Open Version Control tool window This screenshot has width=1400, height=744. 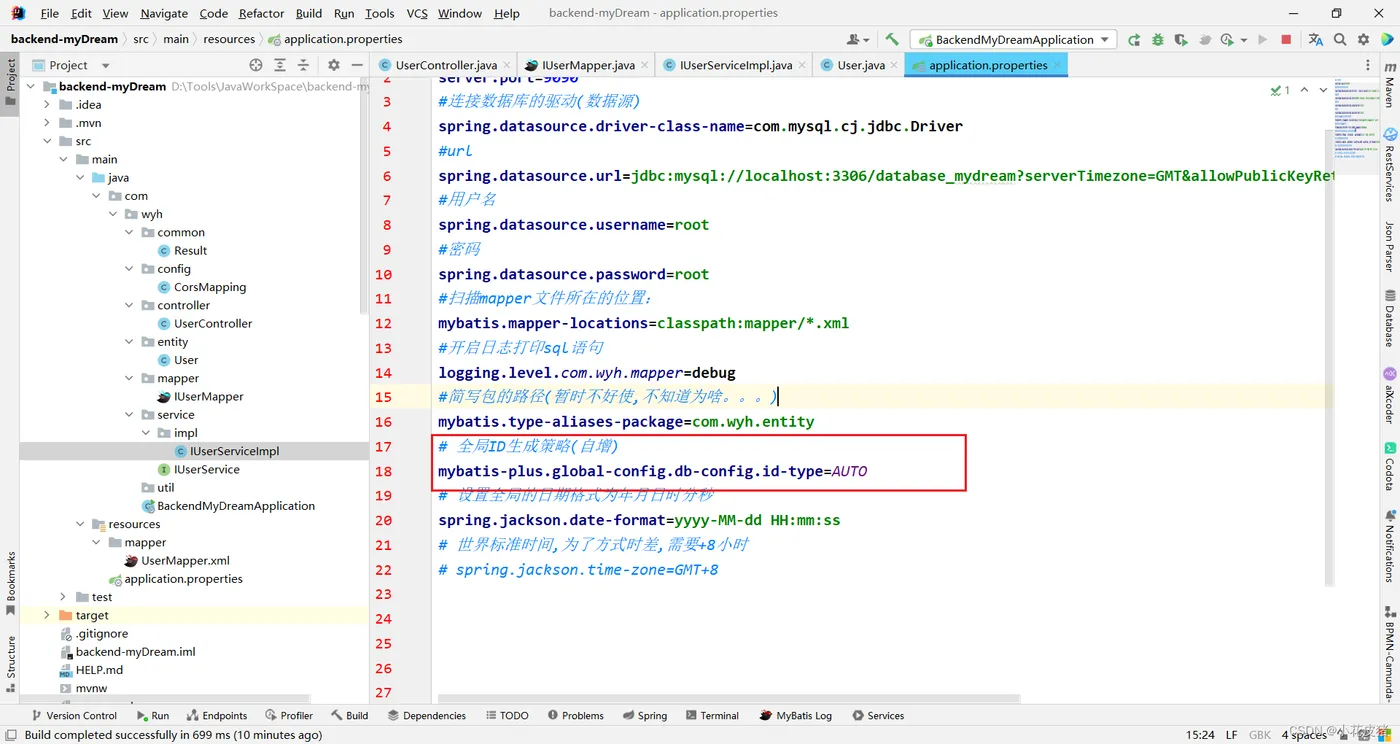click(74, 715)
